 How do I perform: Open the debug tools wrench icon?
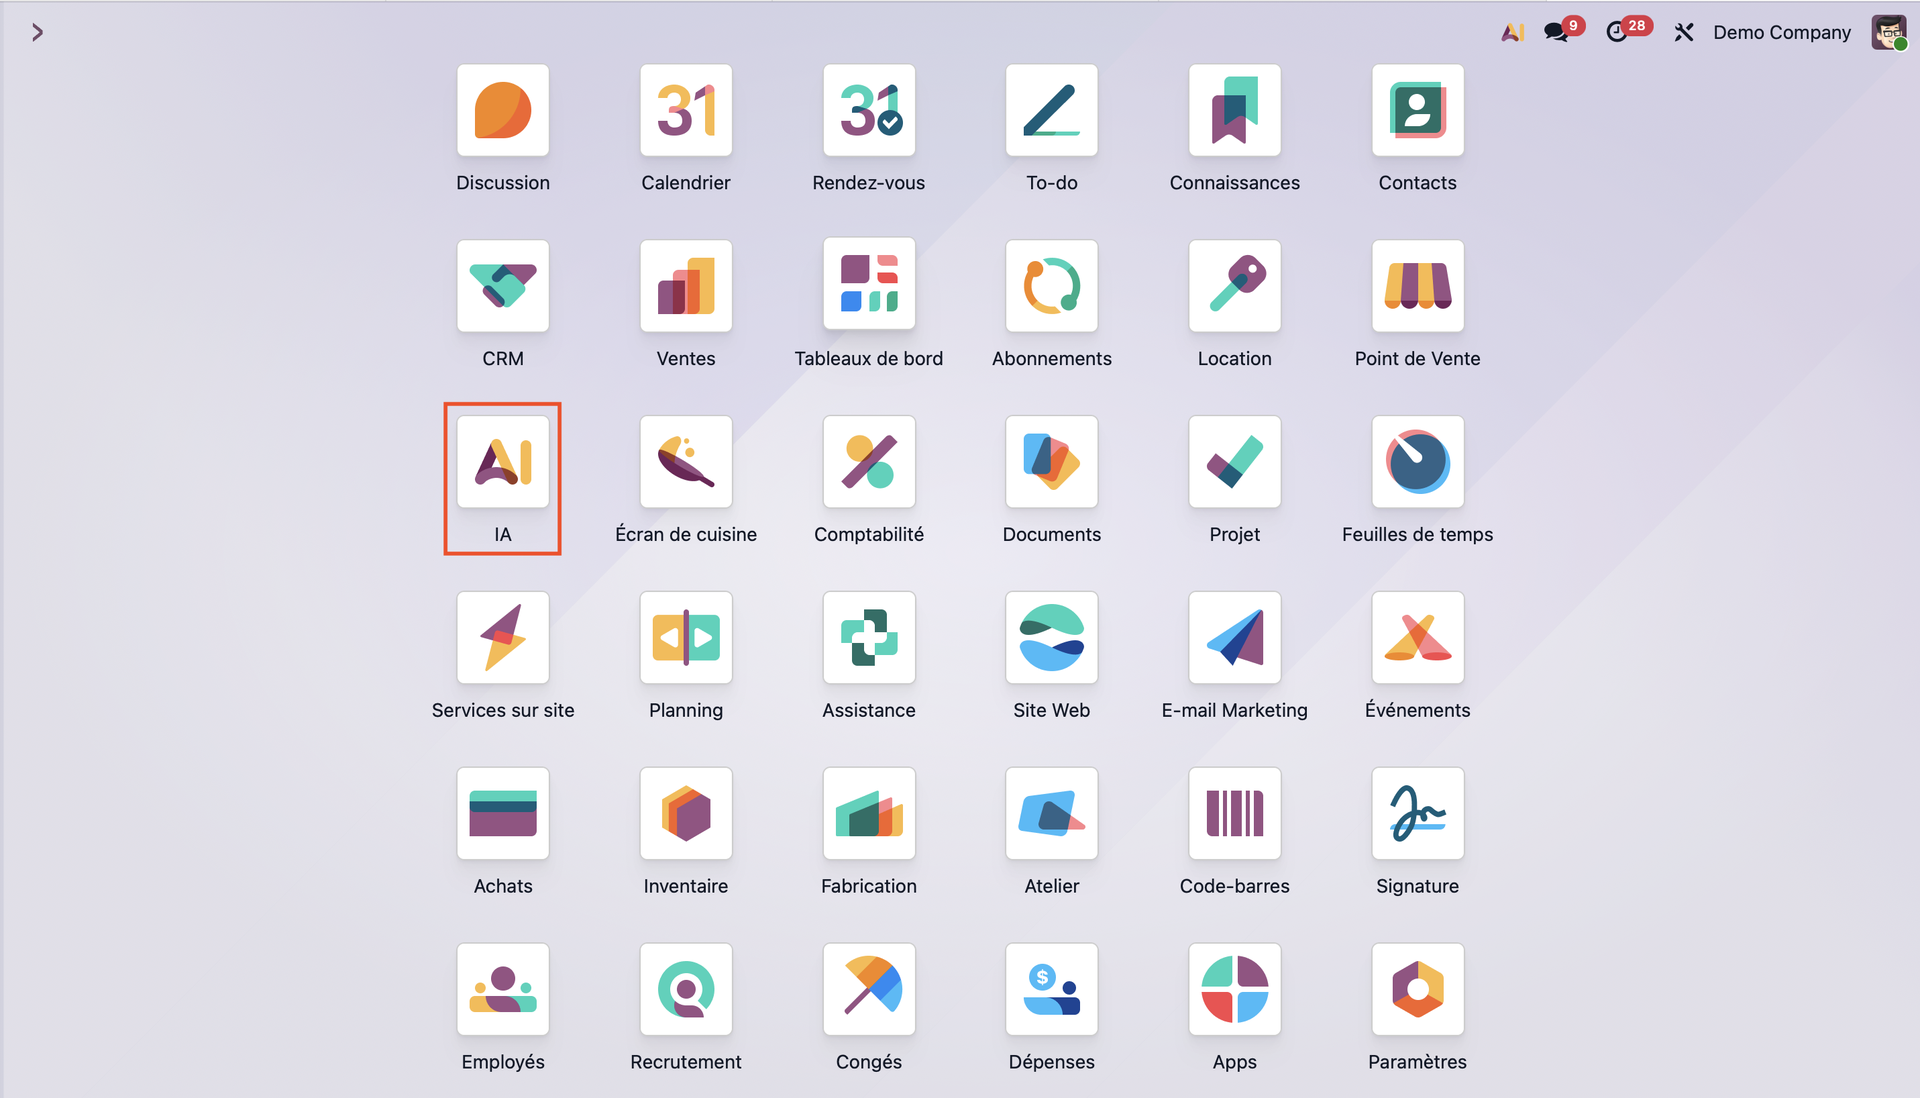click(1684, 33)
